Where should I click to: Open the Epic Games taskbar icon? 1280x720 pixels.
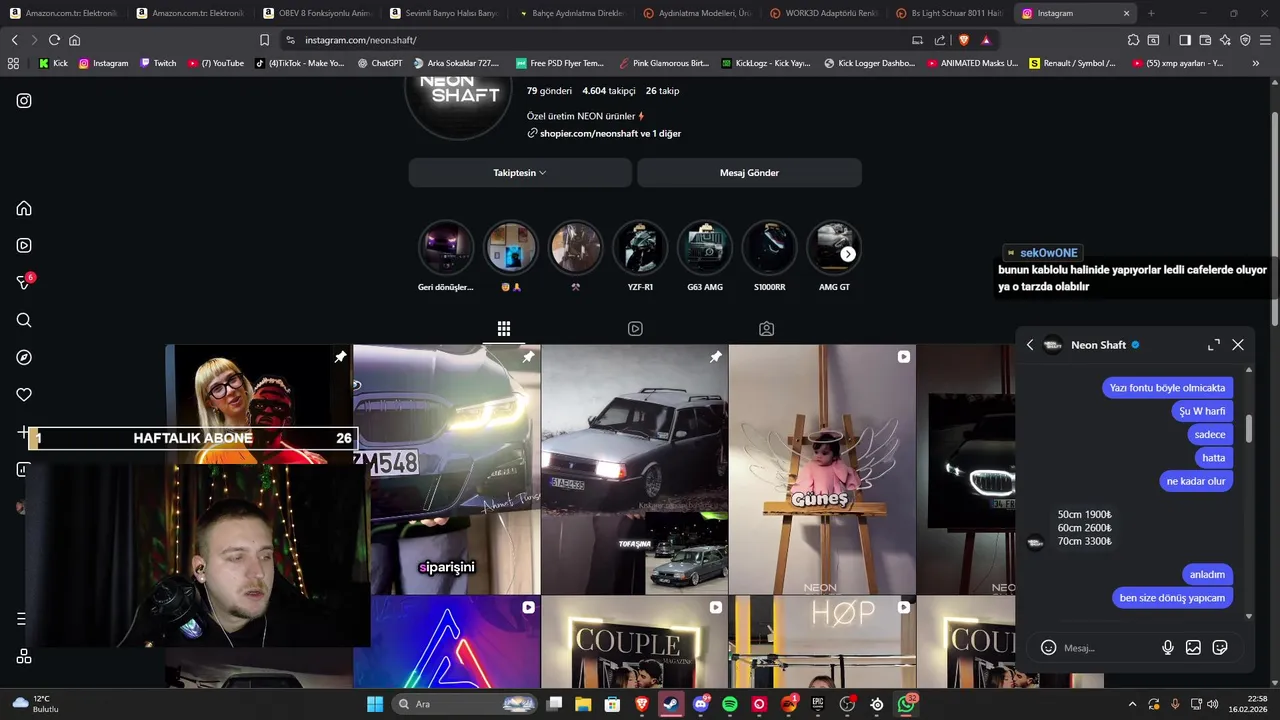point(818,704)
